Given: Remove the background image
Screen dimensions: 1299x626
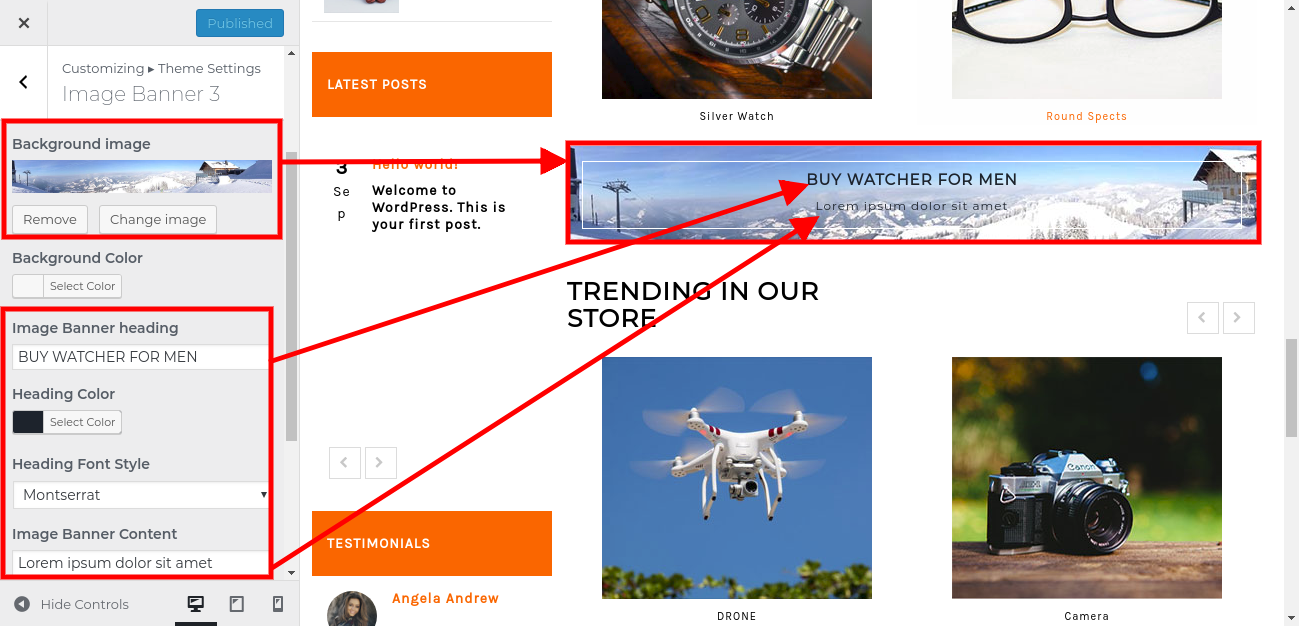Looking at the screenshot, I should point(50,219).
